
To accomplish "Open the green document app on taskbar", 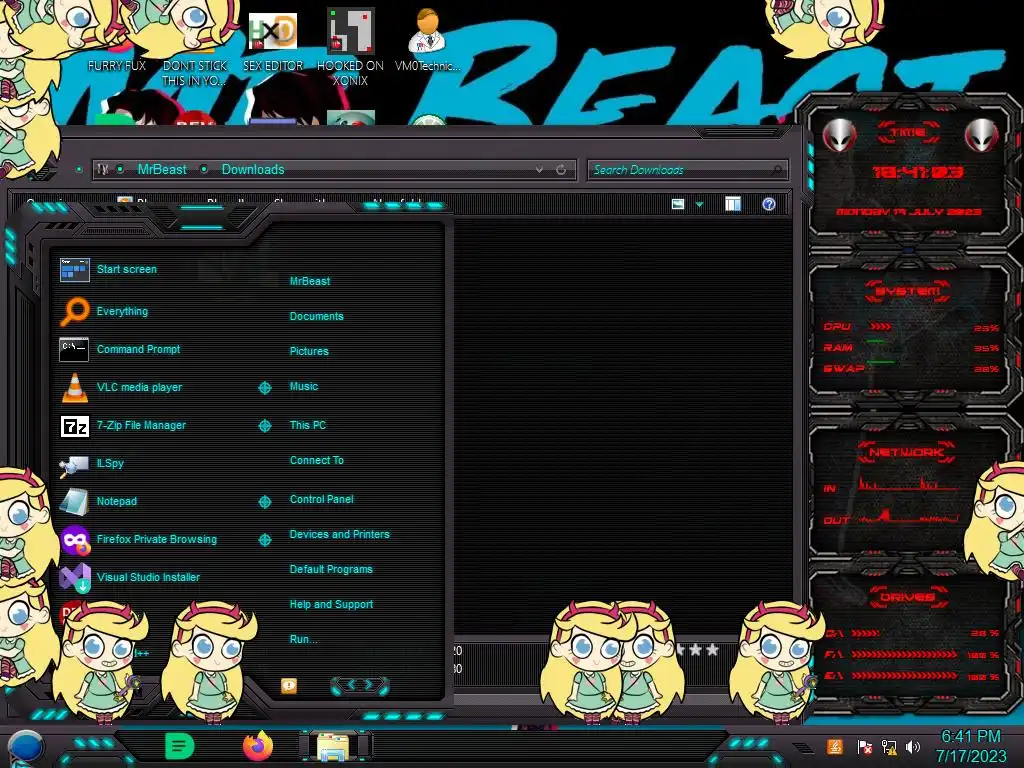I will coord(180,746).
